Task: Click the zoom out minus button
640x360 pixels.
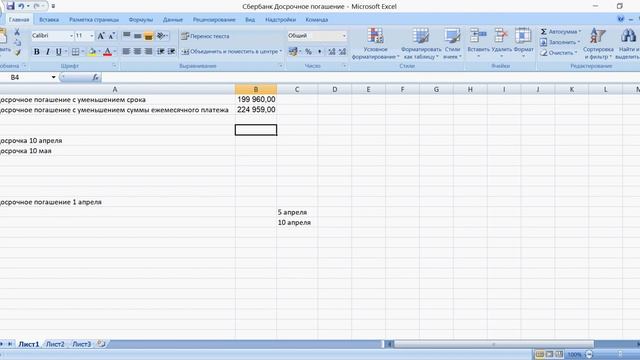Action: (589, 354)
